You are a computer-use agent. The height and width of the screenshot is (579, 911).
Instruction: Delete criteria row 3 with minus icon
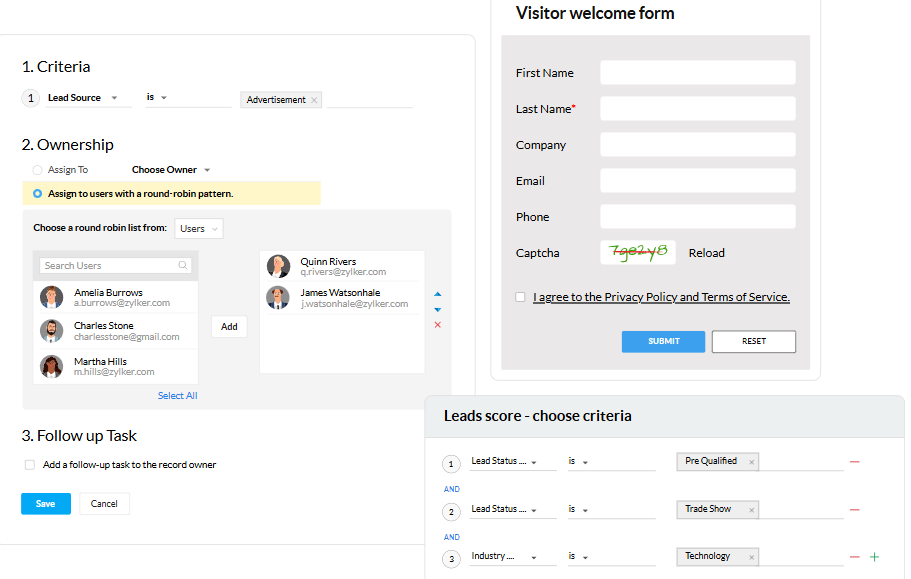[x=854, y=557]
